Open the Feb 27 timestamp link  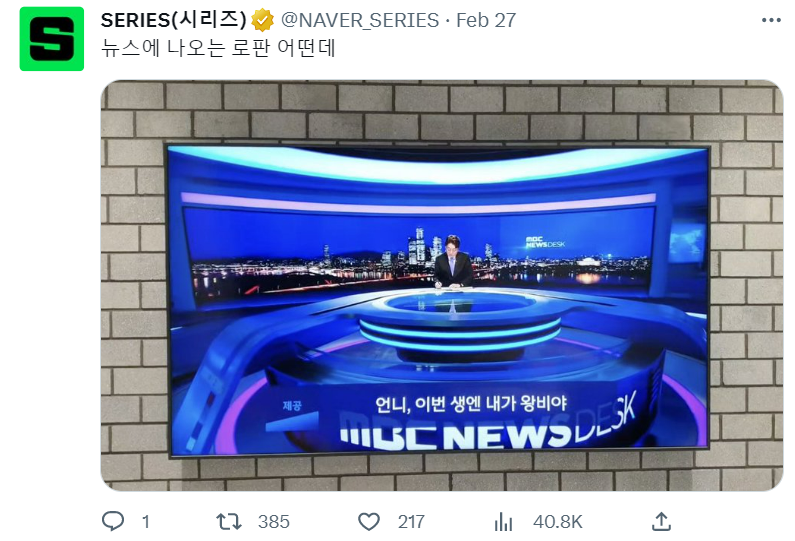pyautogui.click(x=486, y=20)
